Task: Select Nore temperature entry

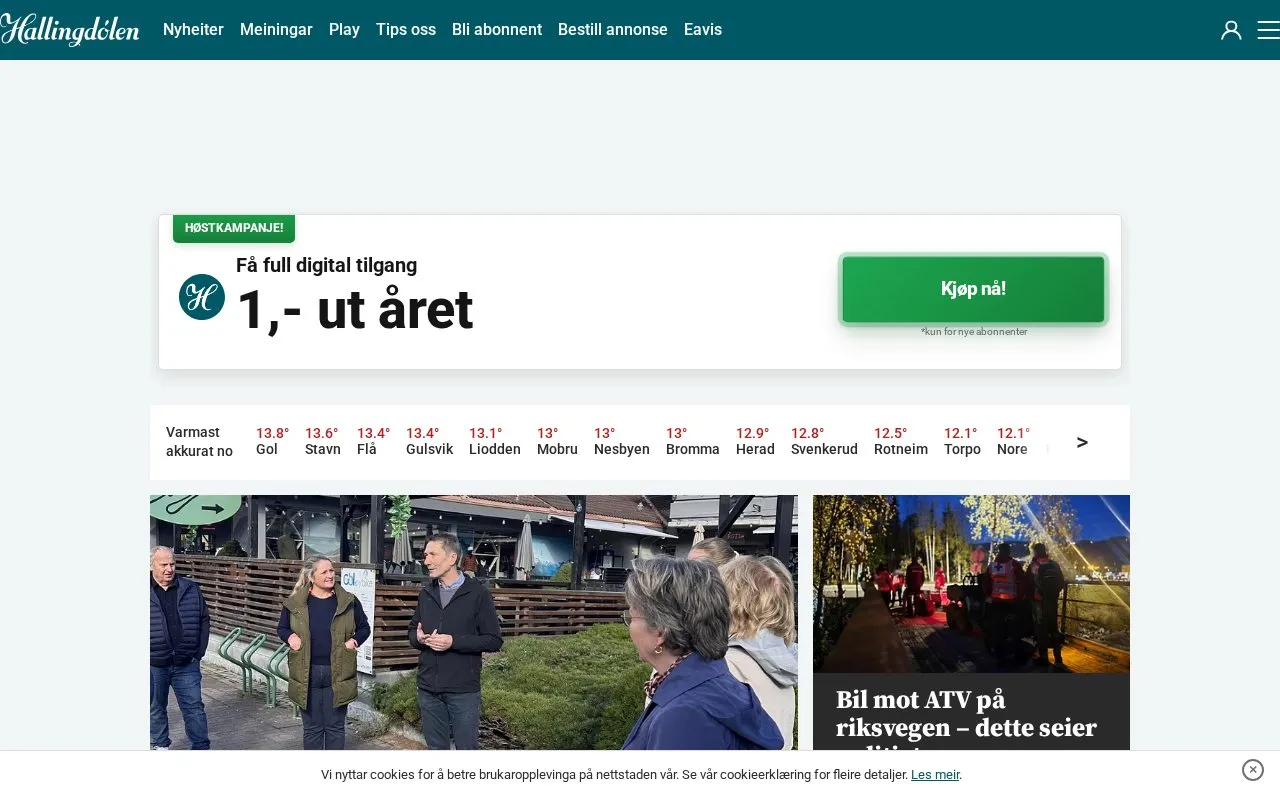Action: pyautogui.click(x=1013, y=441)
